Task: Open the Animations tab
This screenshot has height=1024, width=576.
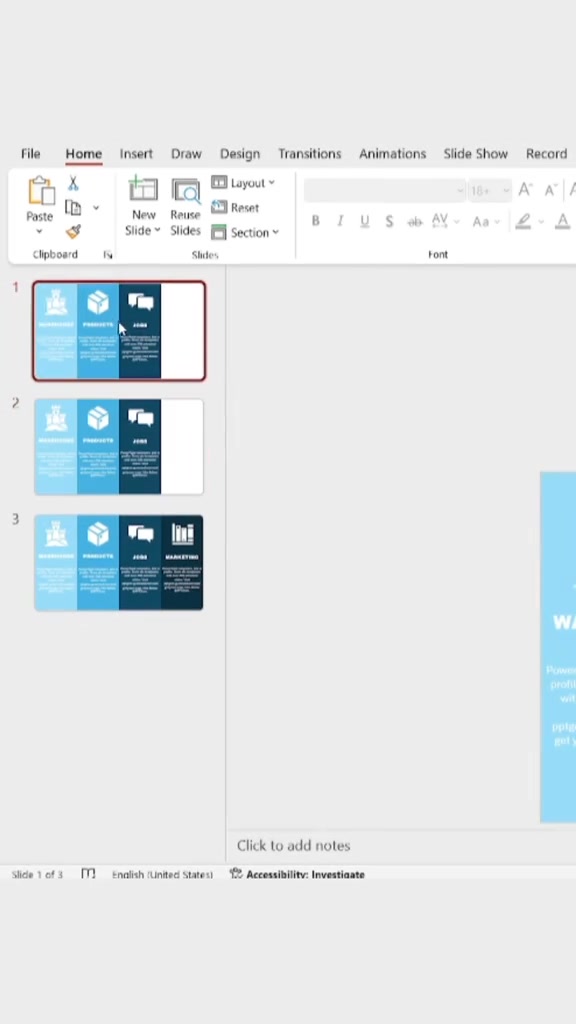Action: pyautogui.click(x=392, y=153)
